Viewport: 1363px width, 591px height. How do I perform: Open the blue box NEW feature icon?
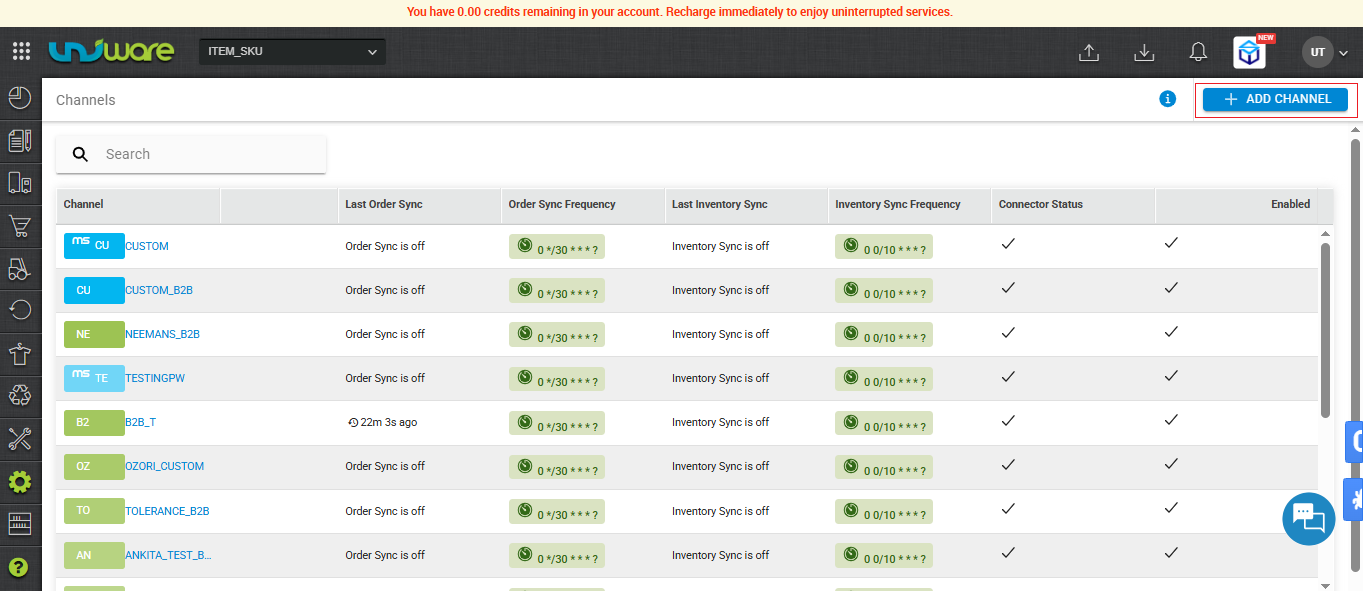pyautogui.click(x=1250, y=53)
